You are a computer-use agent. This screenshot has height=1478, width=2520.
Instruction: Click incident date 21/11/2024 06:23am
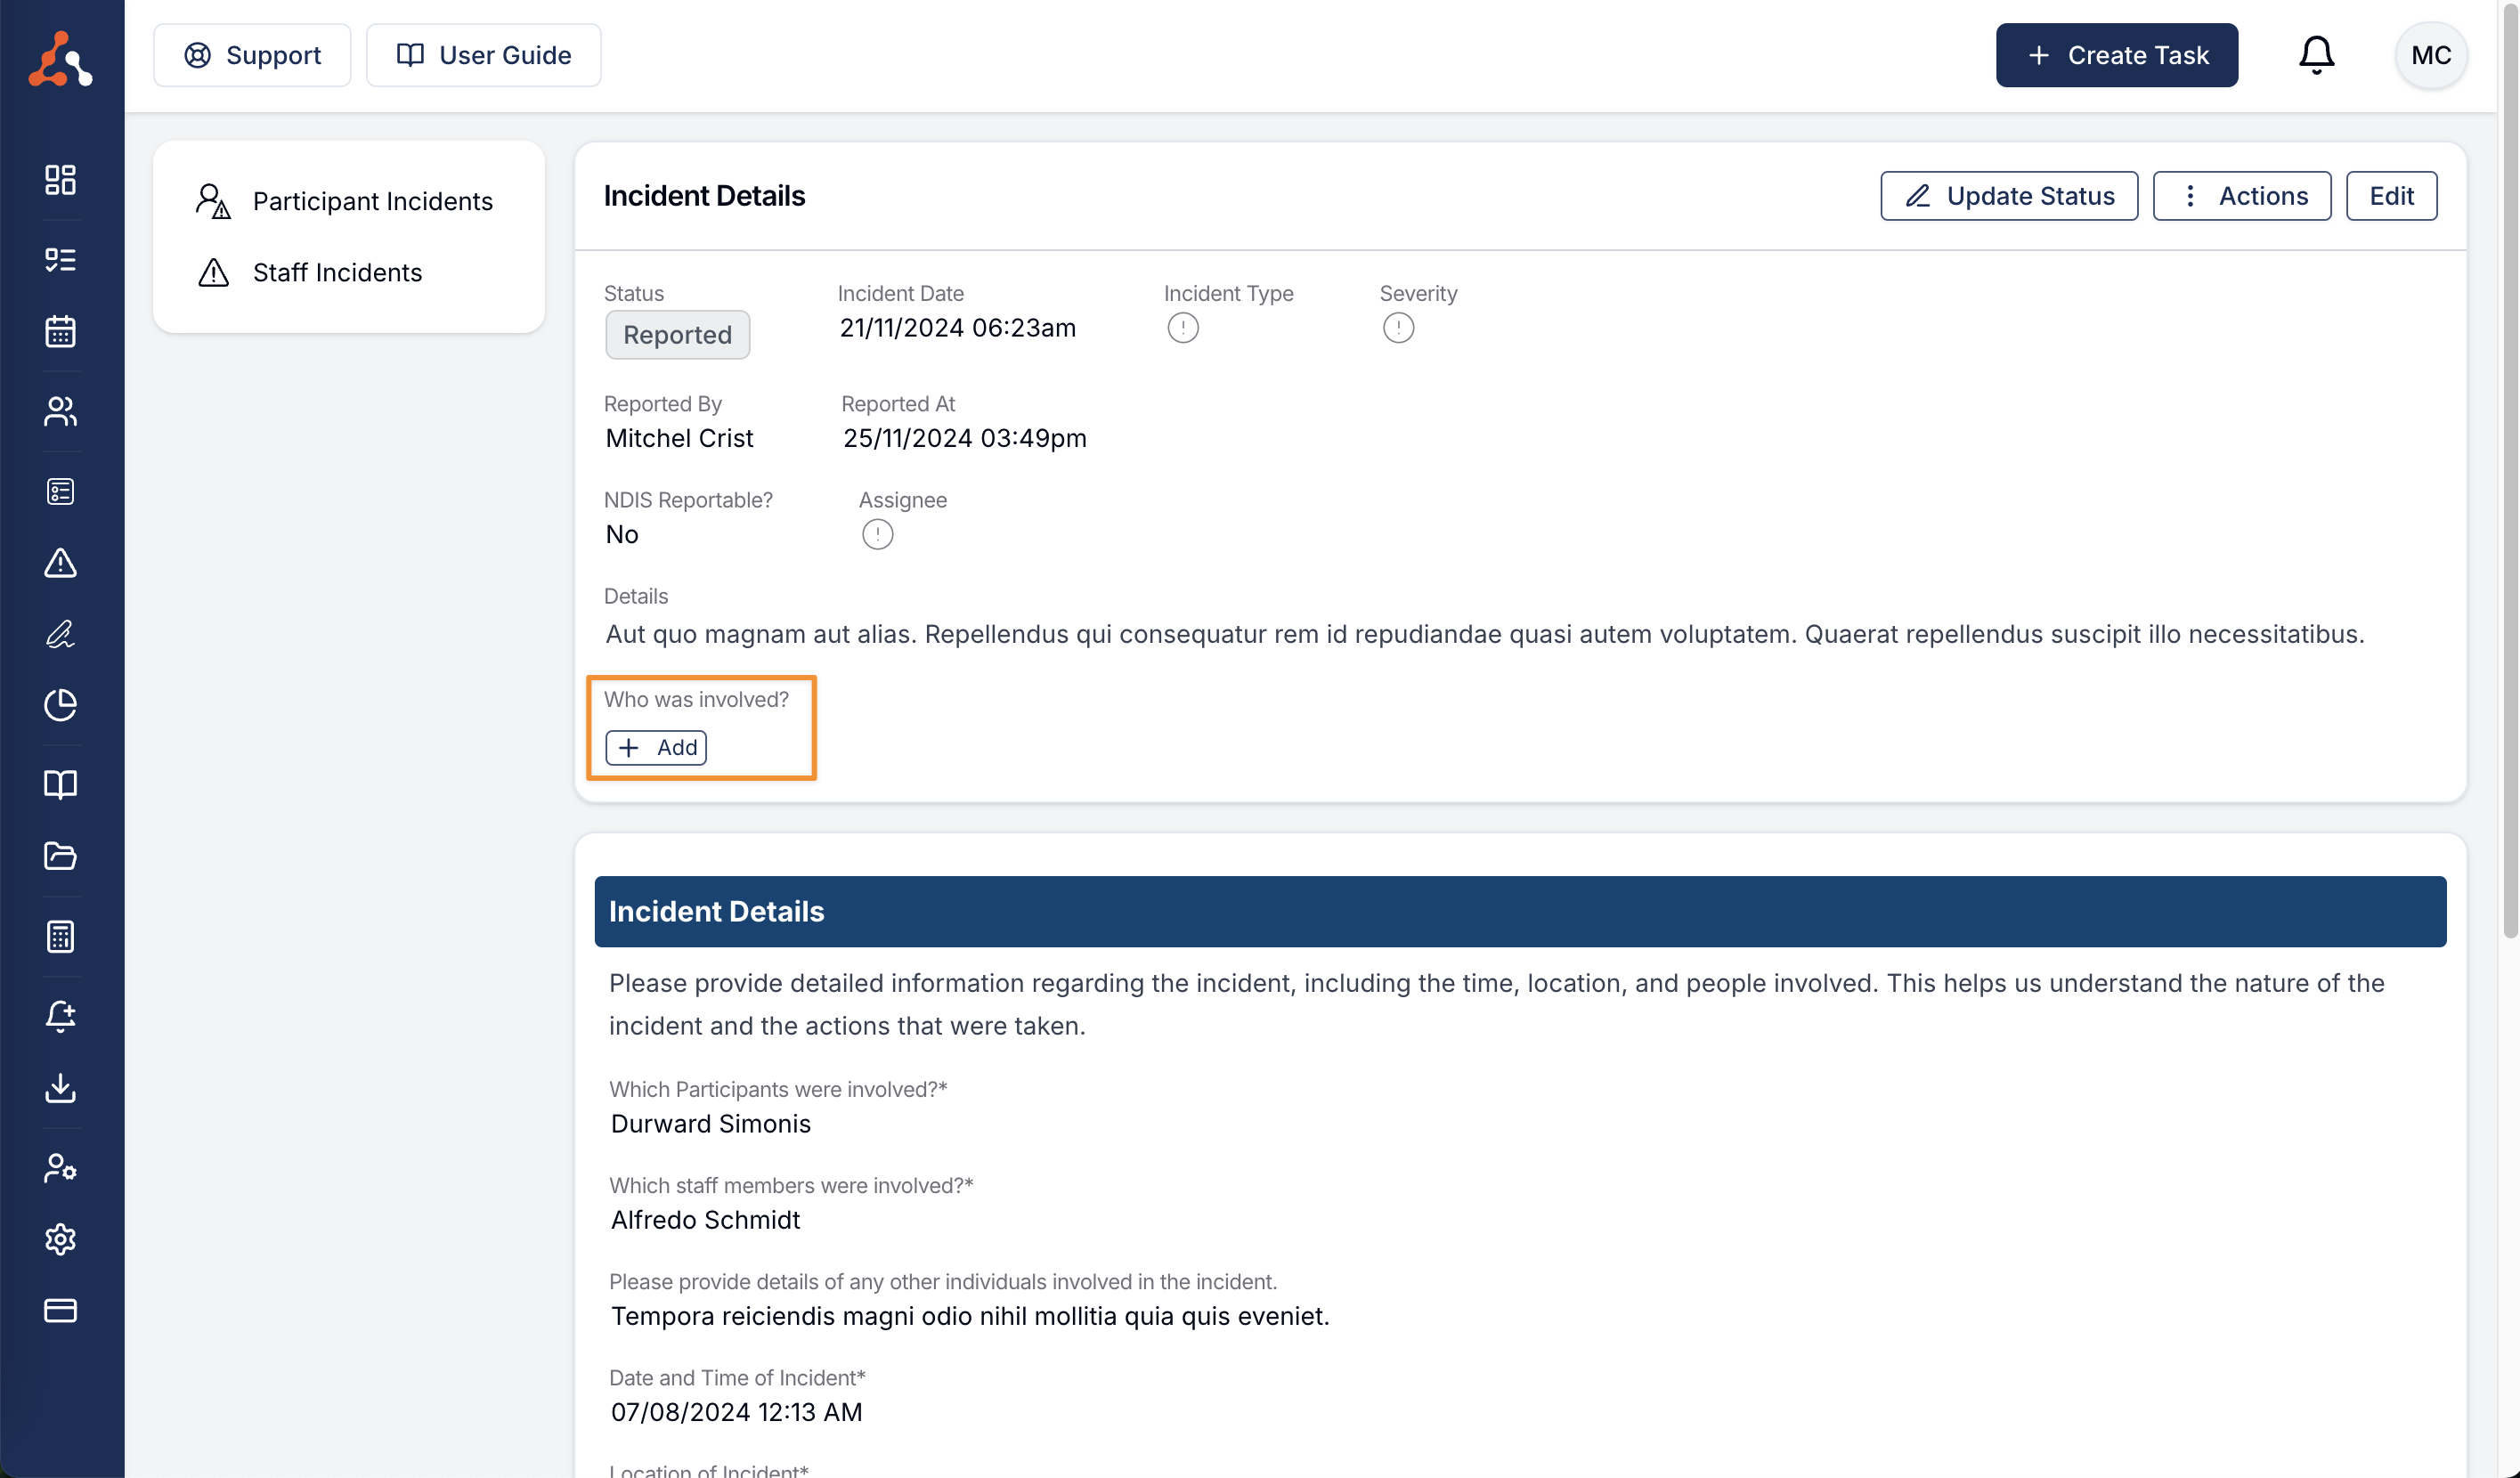click(957, 328)
